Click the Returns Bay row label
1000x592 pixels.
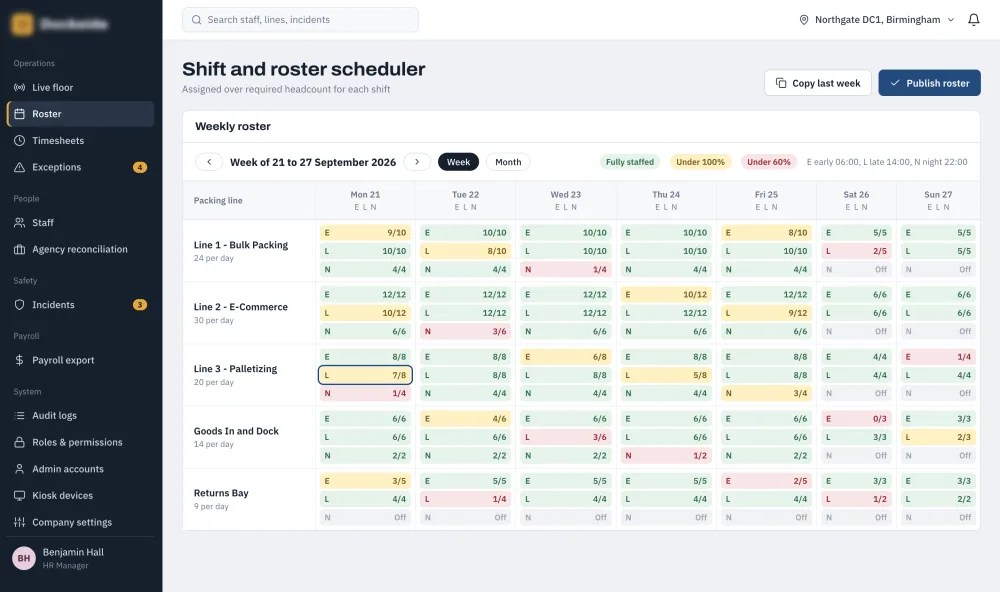(221, 493)
